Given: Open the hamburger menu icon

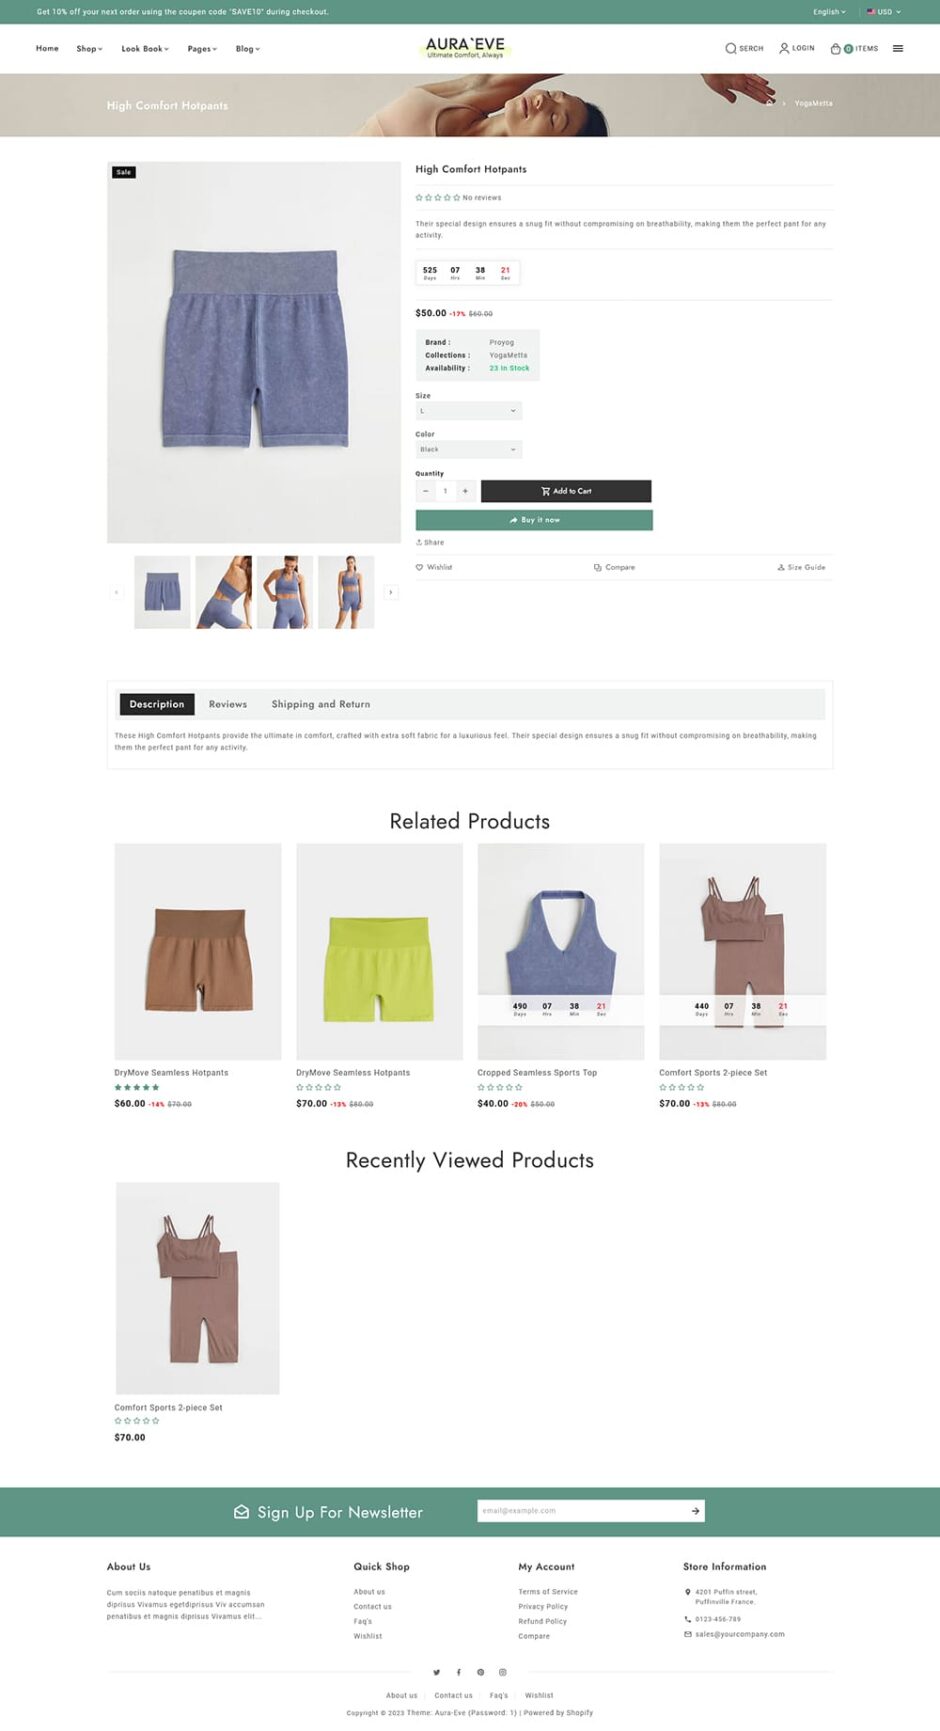Looking at the screenshot, I should click(898, 48).
